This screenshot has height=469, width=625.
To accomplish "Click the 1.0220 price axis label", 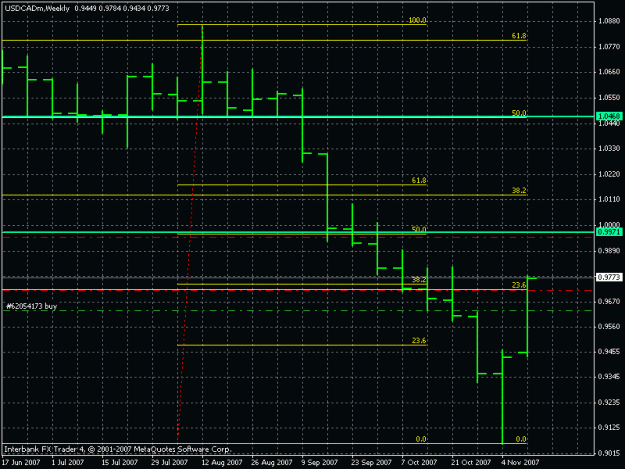I will click(x=609, y=174).
